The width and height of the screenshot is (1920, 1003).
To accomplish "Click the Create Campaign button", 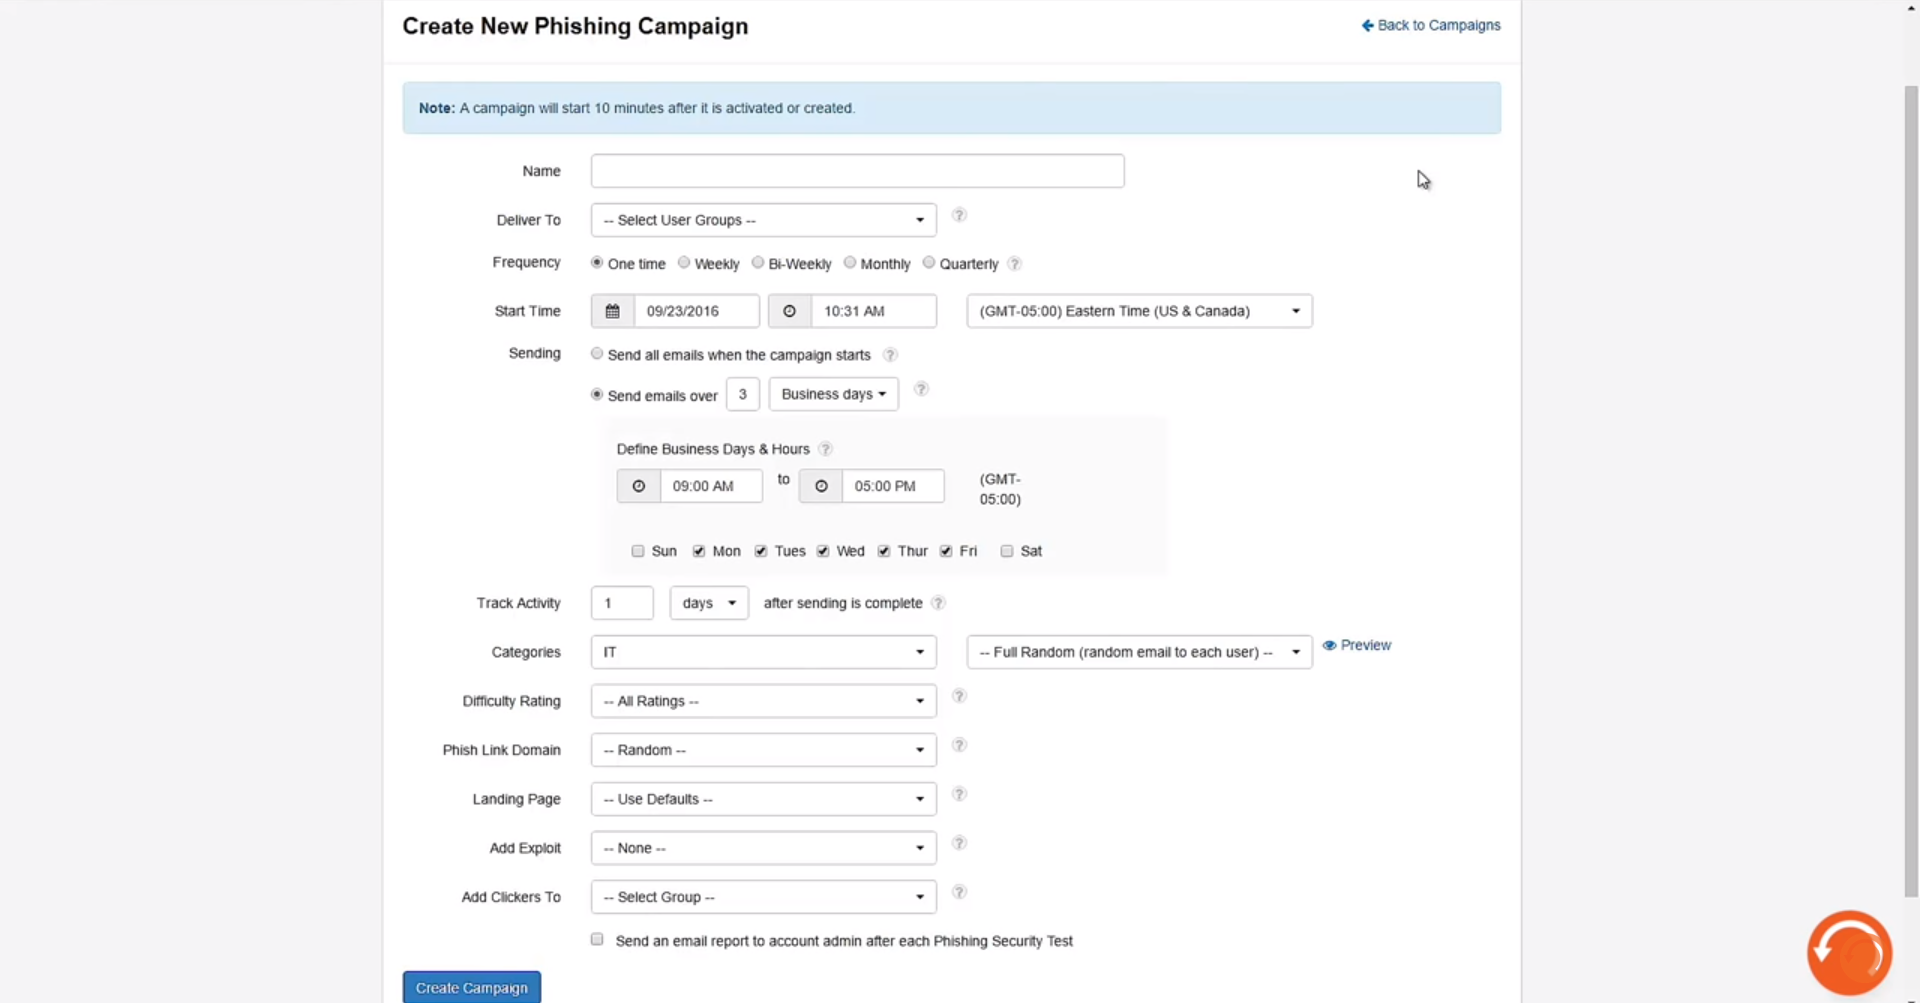I will [x=472, y=987].
